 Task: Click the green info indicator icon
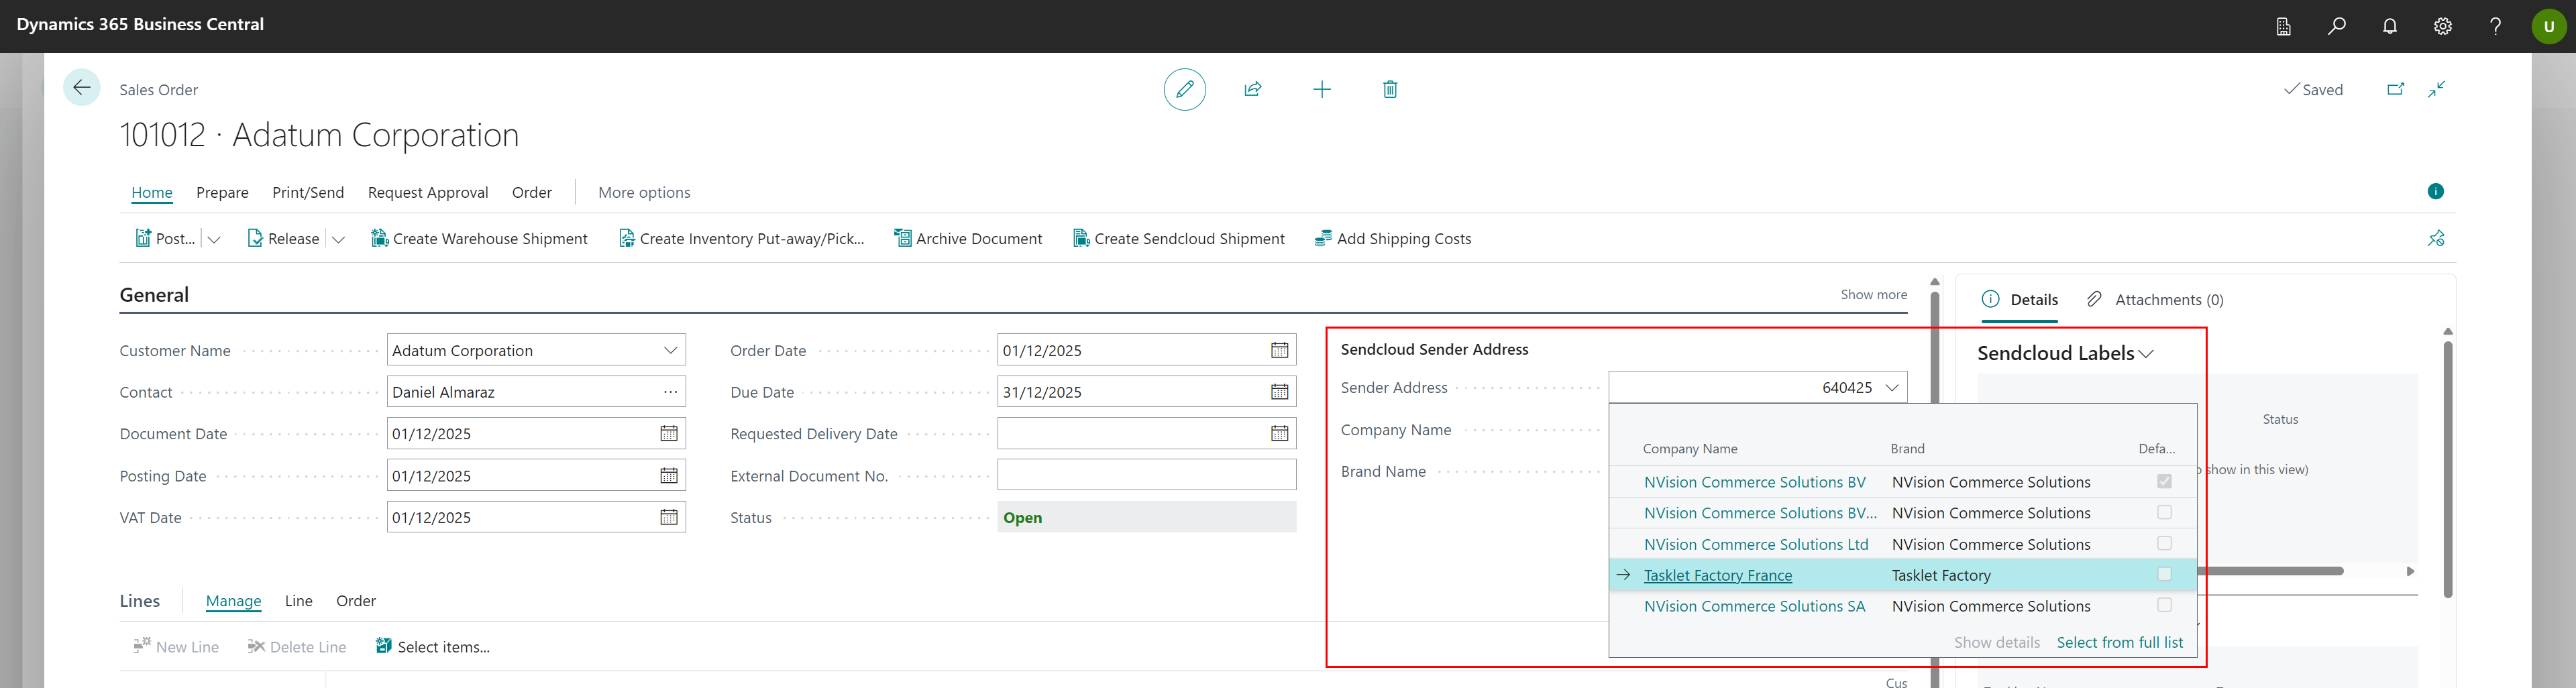click(2435, 191)
